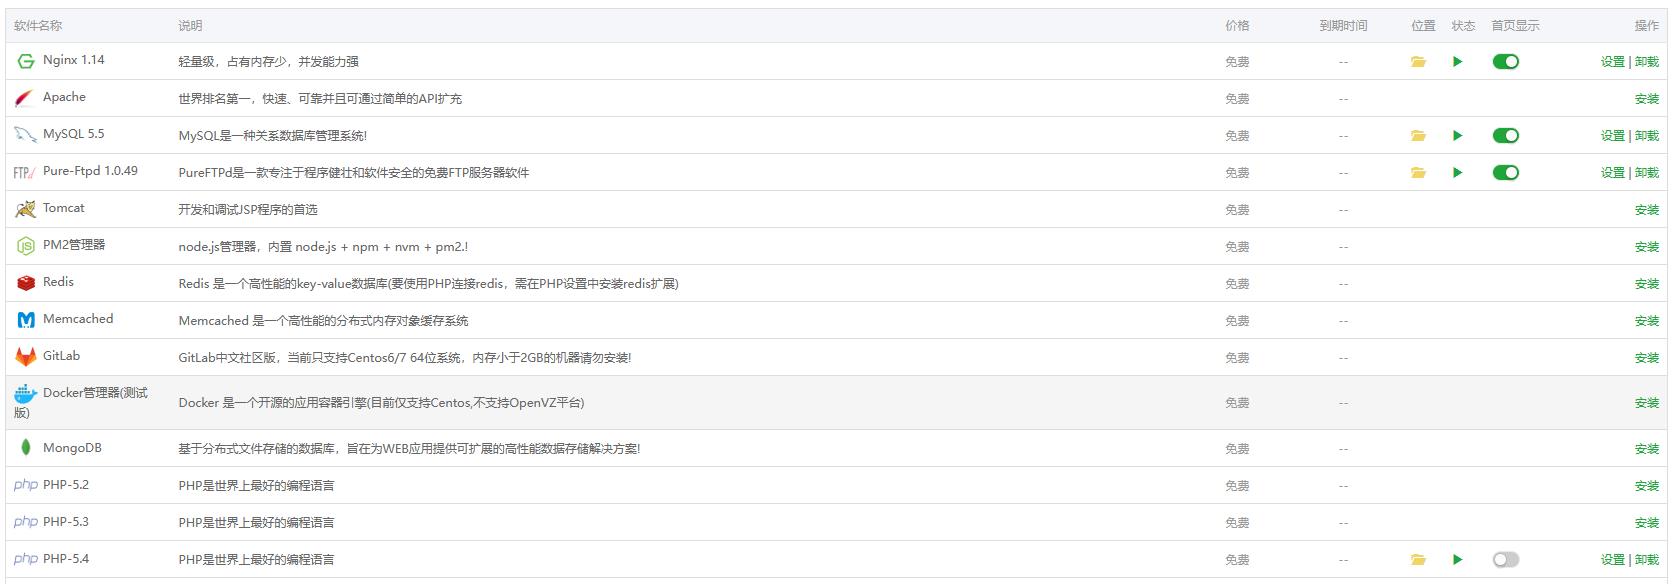
Task: Open the Nginx install folder location
Action: (1418, 62)
